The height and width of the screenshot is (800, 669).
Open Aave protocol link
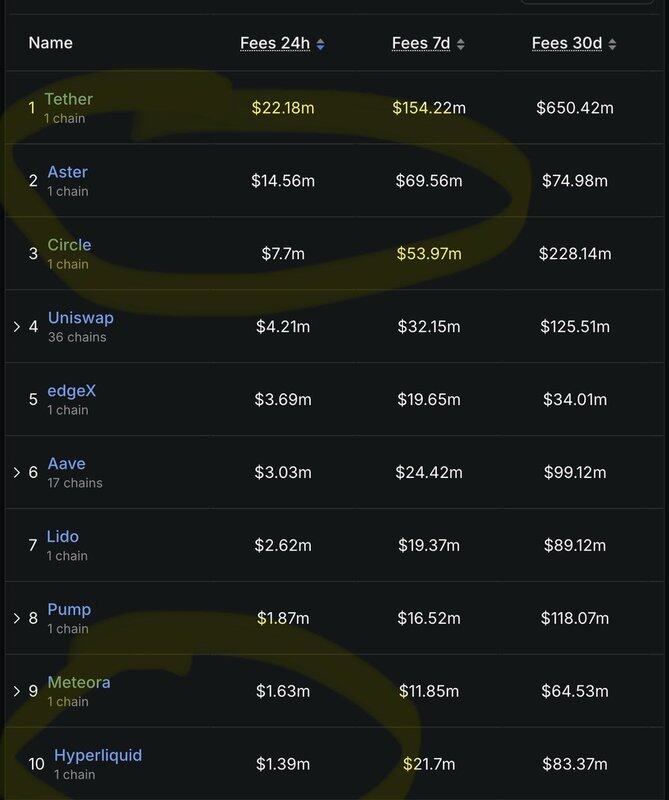pyautogui.click(x=66, y=464)
